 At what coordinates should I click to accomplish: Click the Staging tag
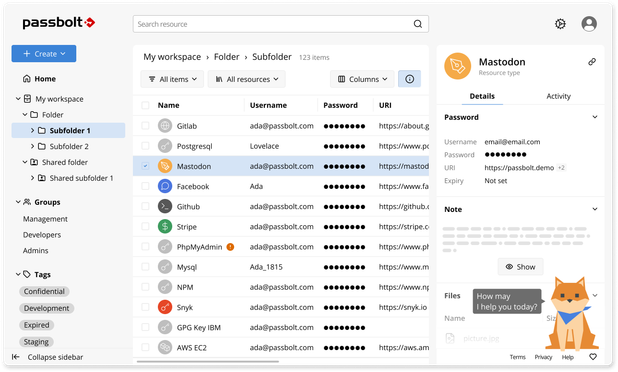point(36,342)
